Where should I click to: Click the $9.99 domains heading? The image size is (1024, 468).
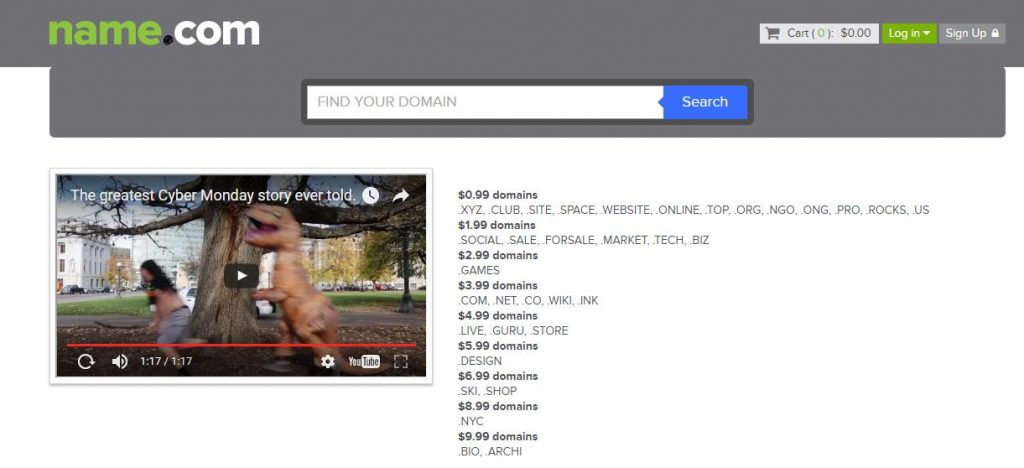coord(498,437)
